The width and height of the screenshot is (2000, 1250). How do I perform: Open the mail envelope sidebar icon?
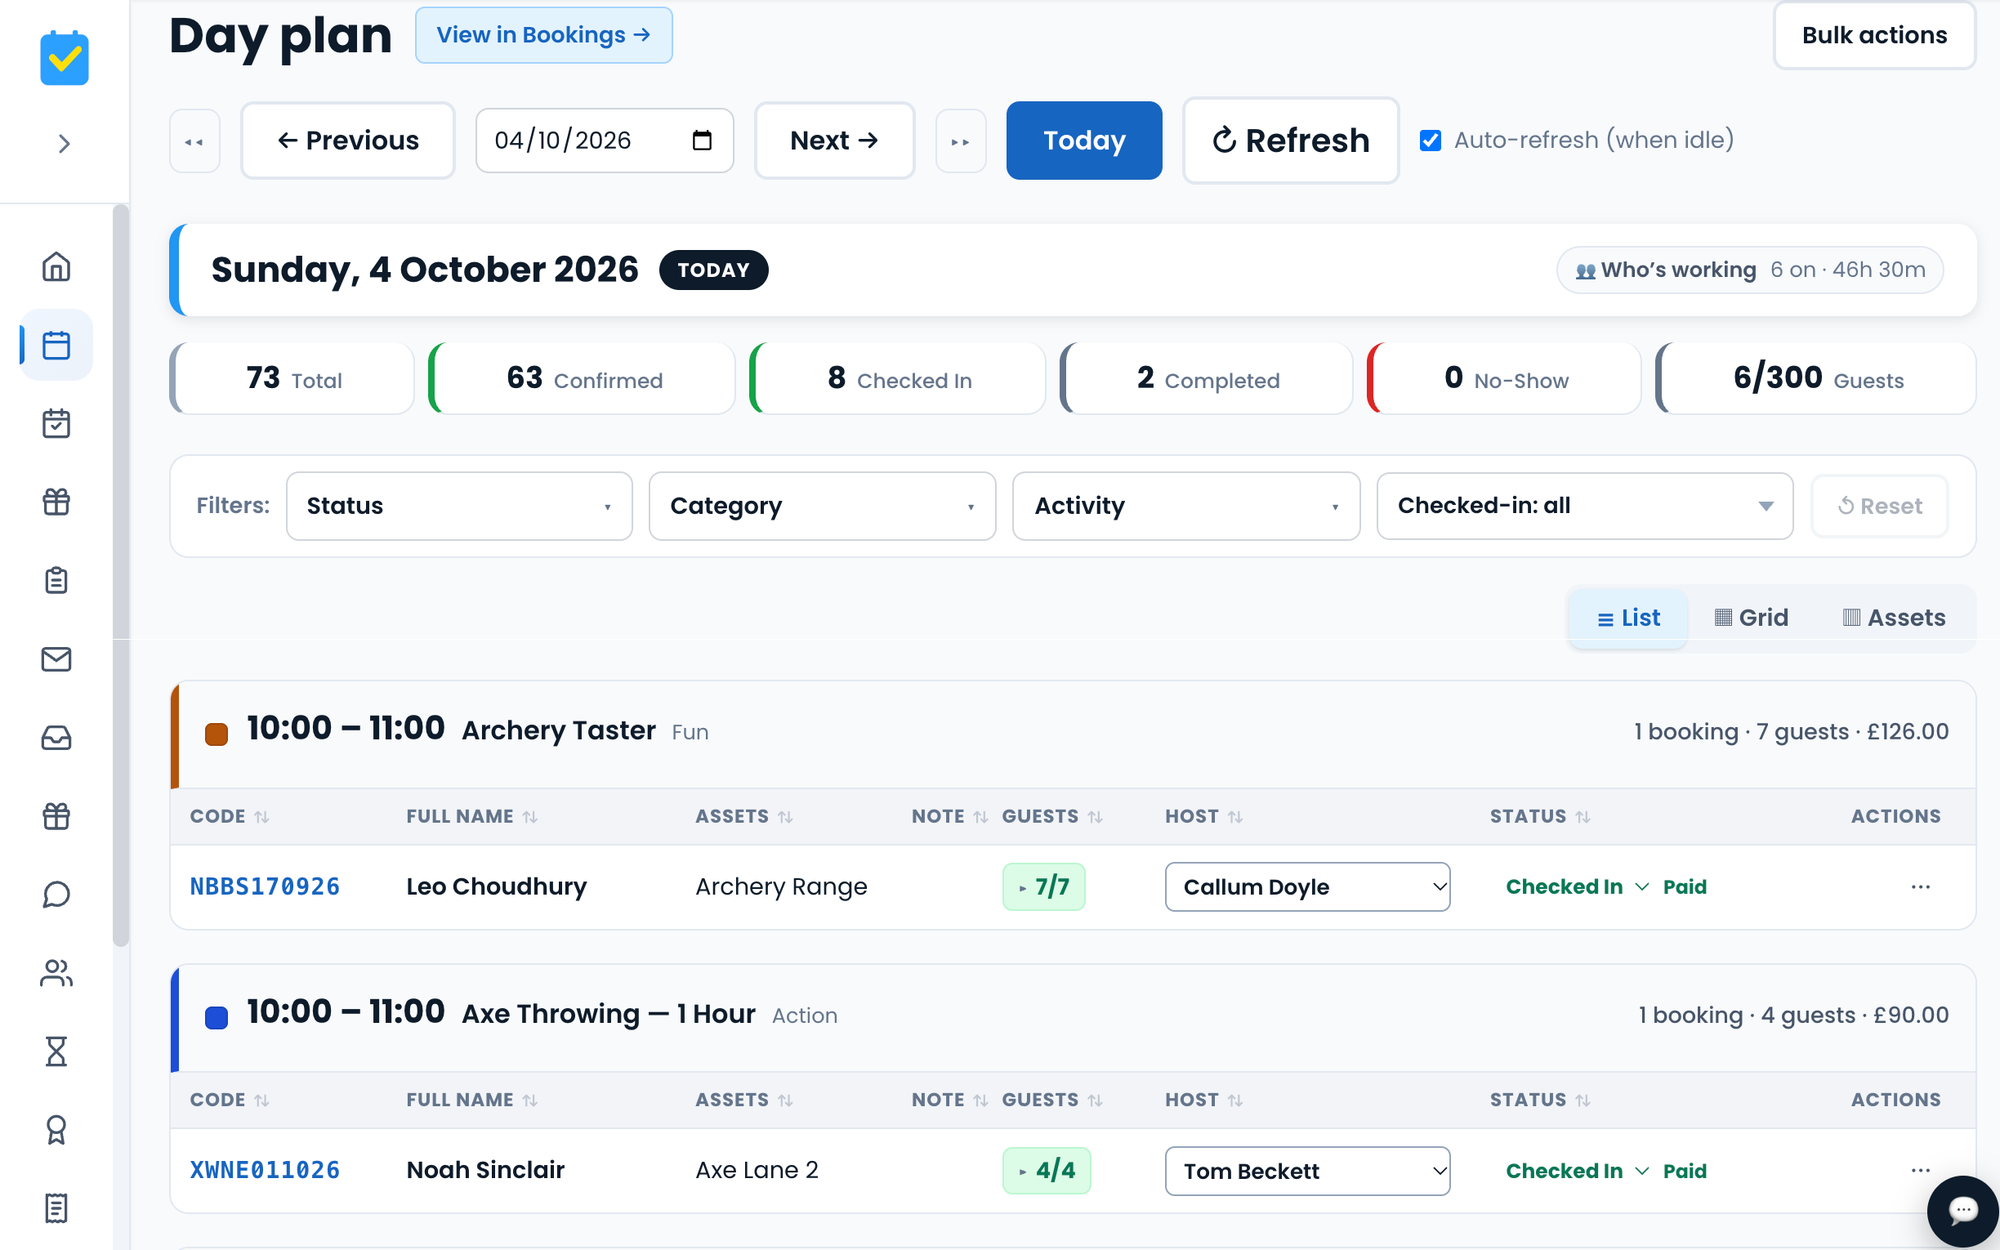pos(56,659)
